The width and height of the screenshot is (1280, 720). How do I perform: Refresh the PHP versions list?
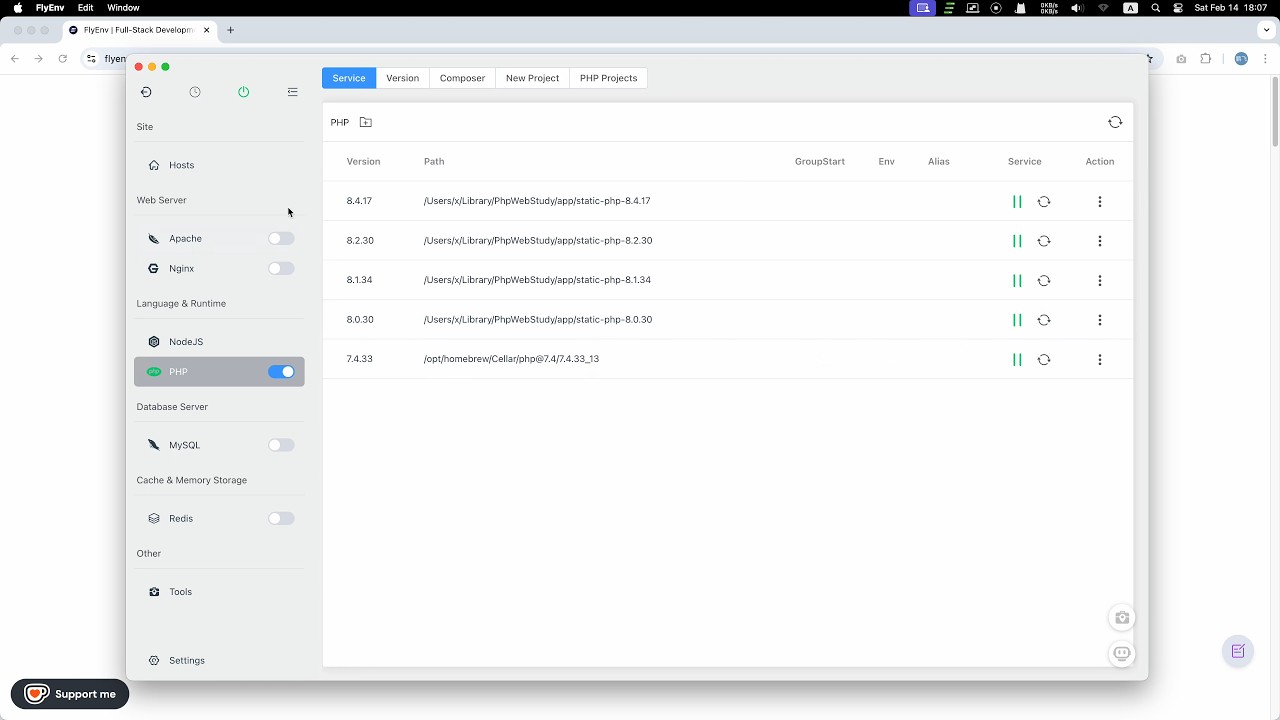tap(1115, 122)
